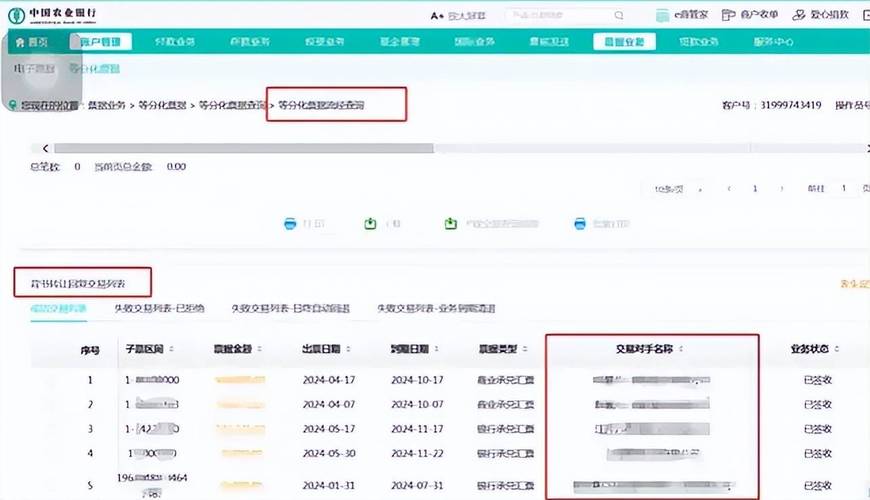Image resolution: width=870 pixels, height=500 pixels.
Task: Click the rightmost blue print icon
Action: (580, 224)
